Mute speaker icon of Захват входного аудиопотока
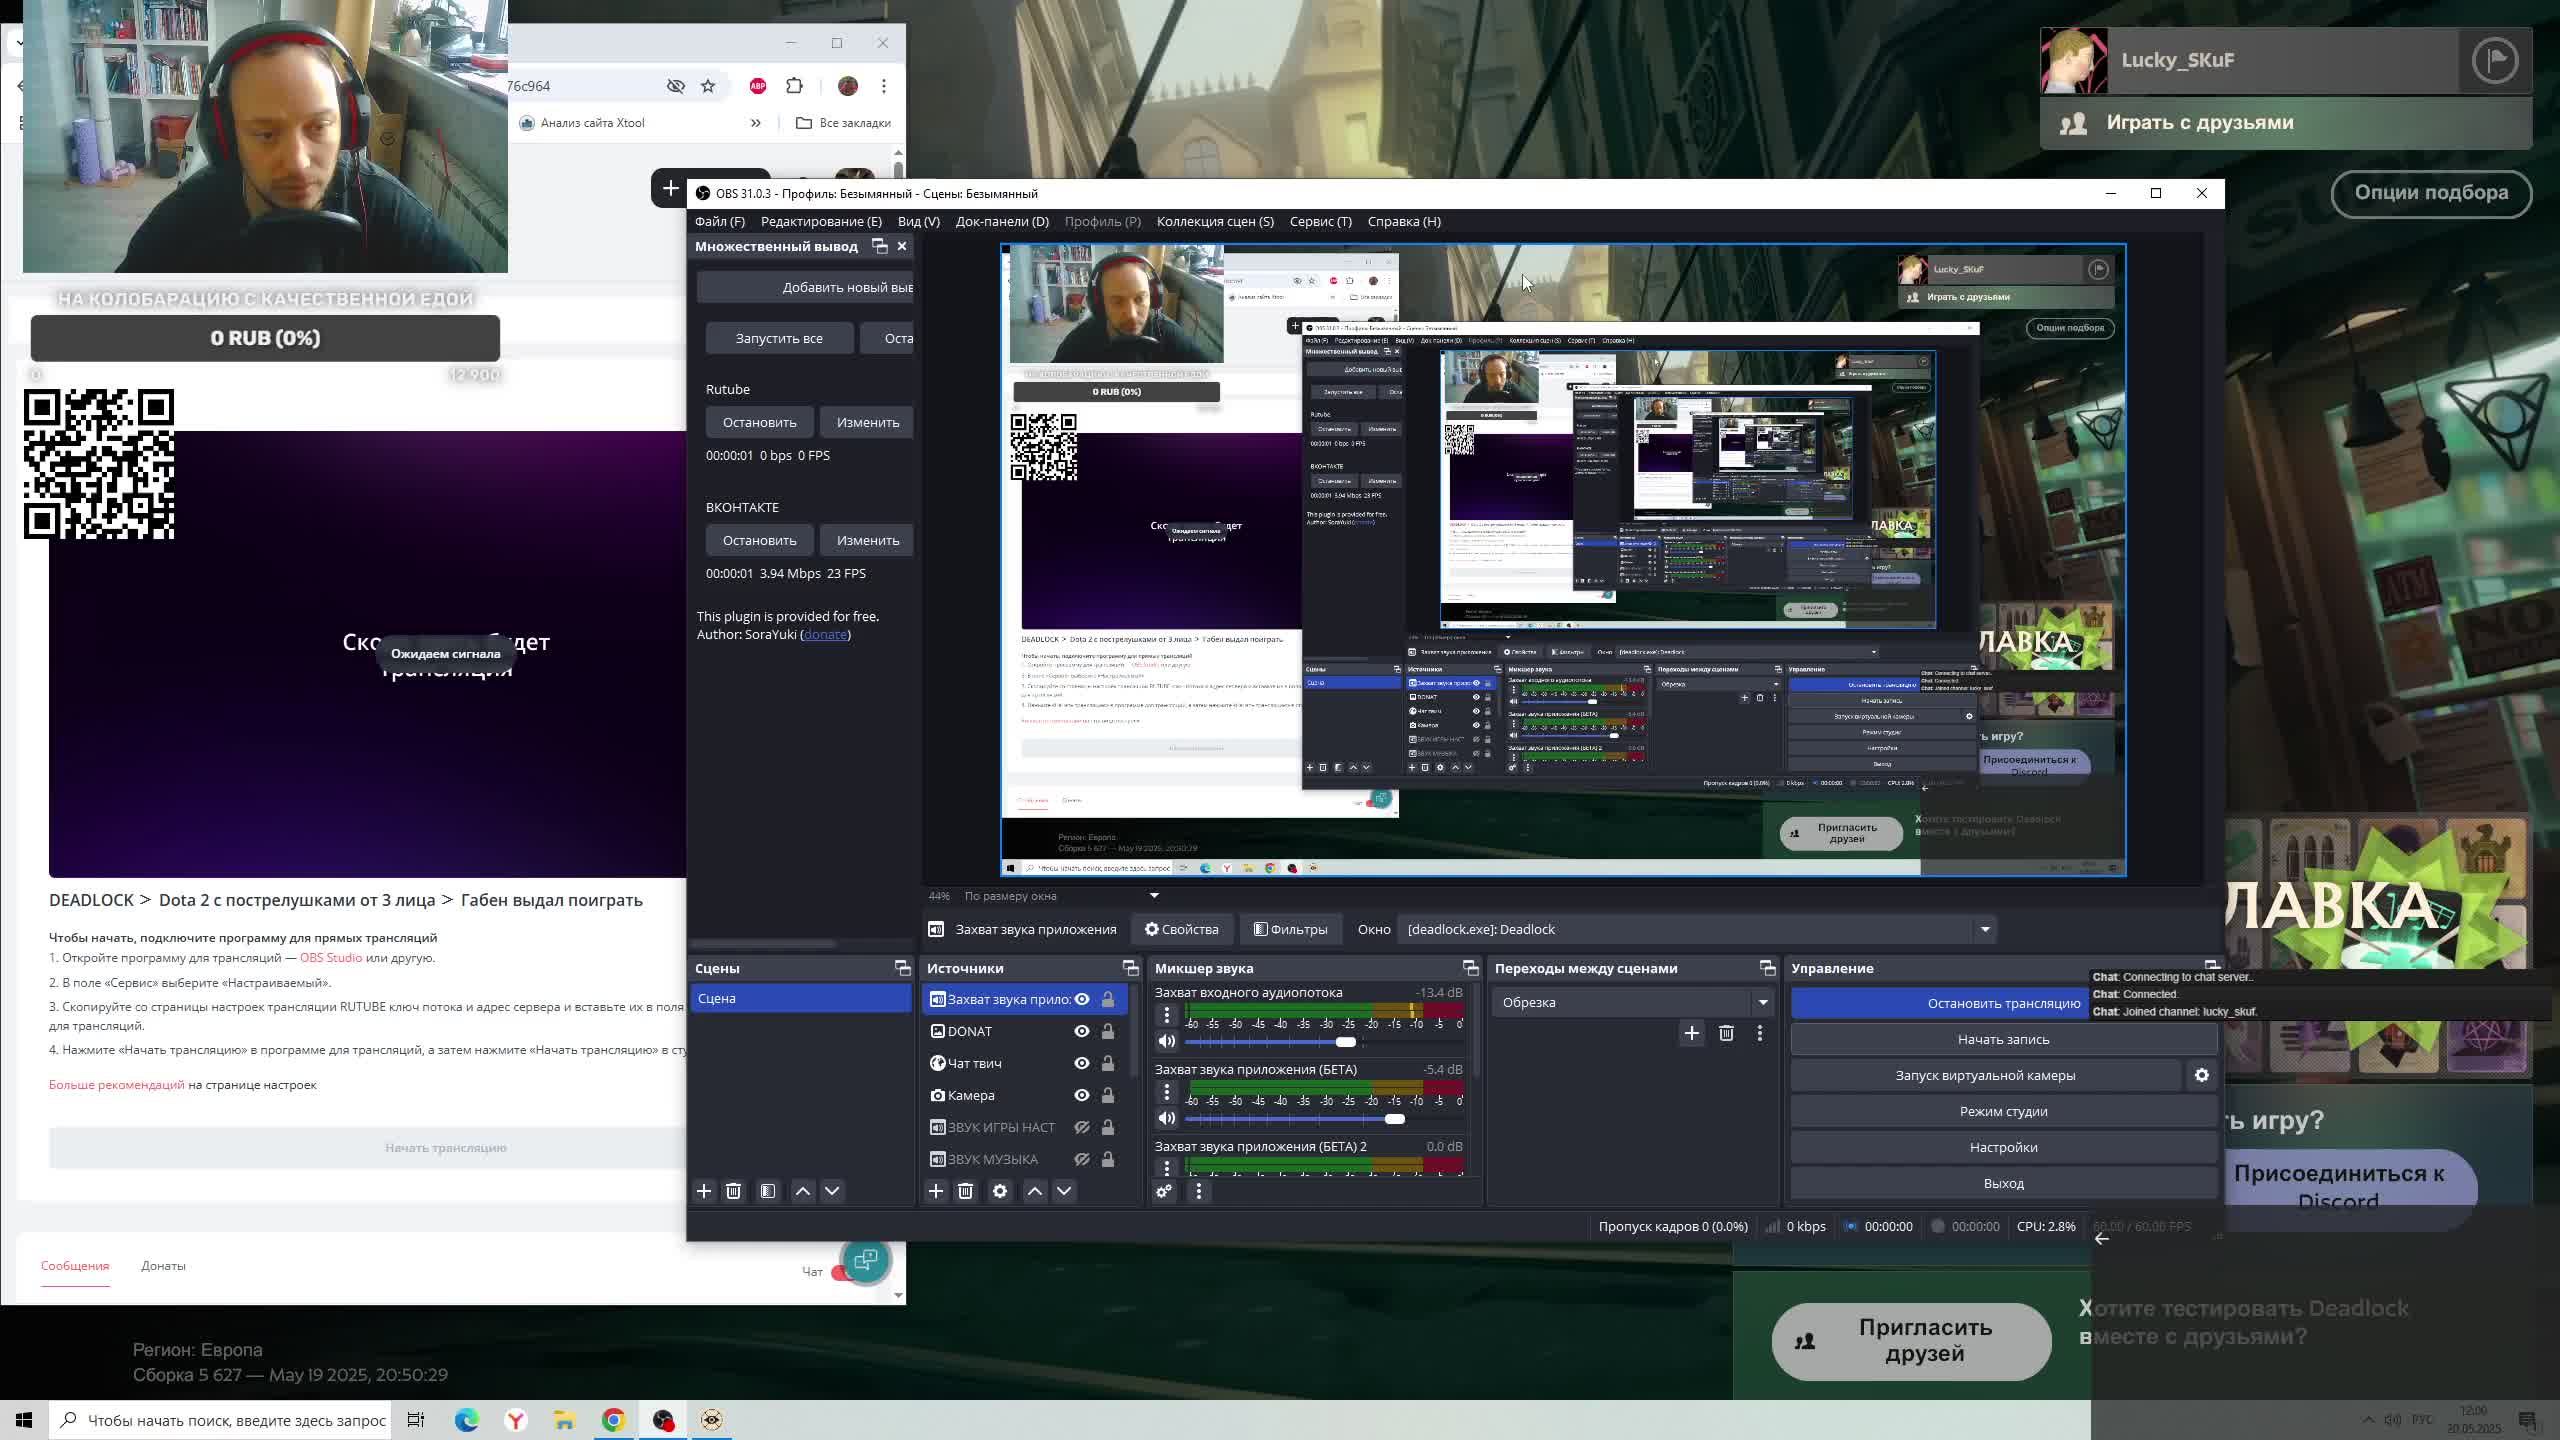Viewport: 2560px width, 1440px height. (x=1166, y=1041)
